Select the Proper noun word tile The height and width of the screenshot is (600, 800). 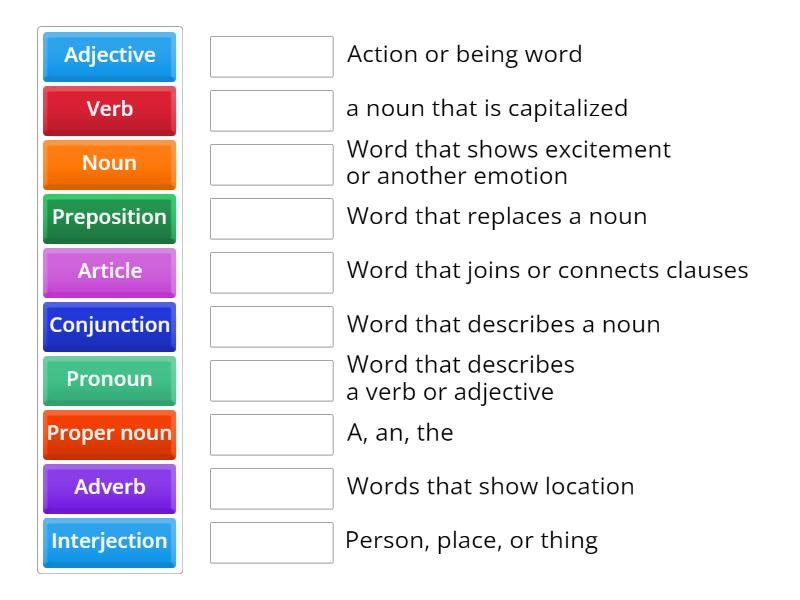point(108,434)
